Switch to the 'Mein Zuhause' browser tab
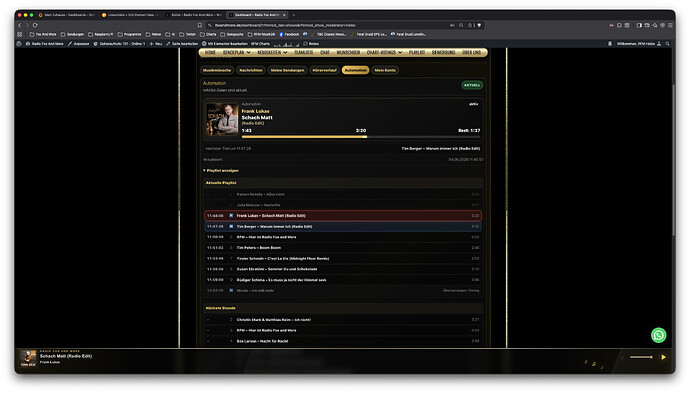Screen dimensions: 690x393 point(67,15)
